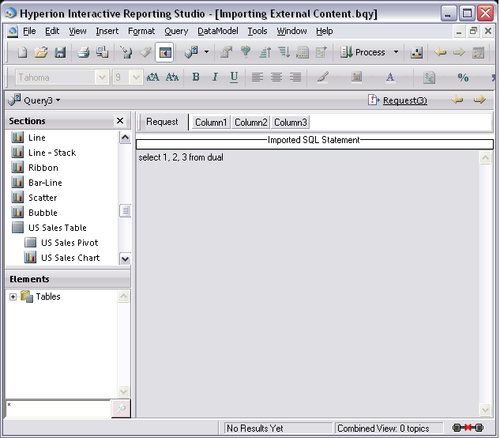
Task: Open the Process button dropdown arrow
Action: (396, 52)
